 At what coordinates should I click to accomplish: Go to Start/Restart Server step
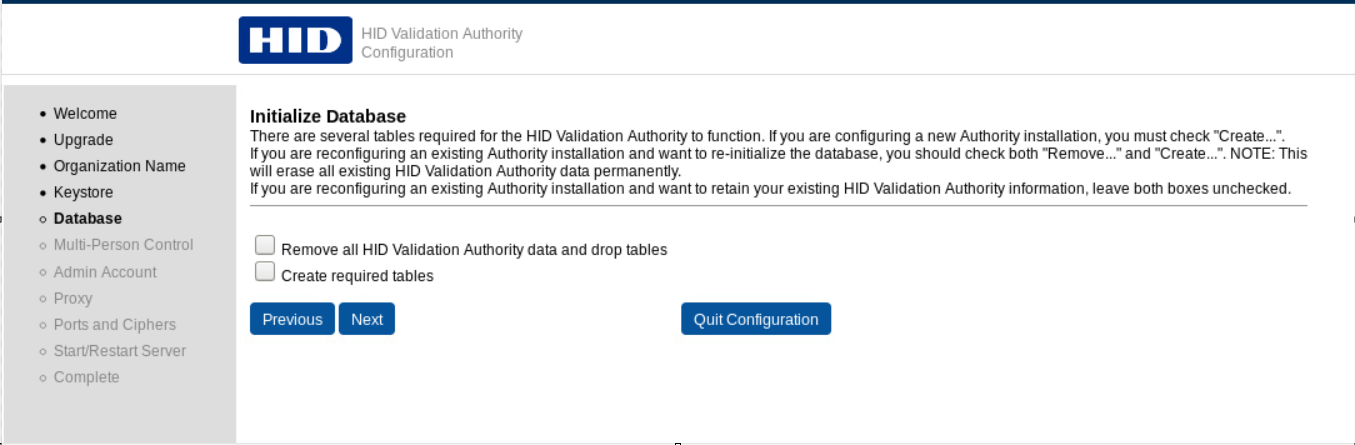(120, 351)
